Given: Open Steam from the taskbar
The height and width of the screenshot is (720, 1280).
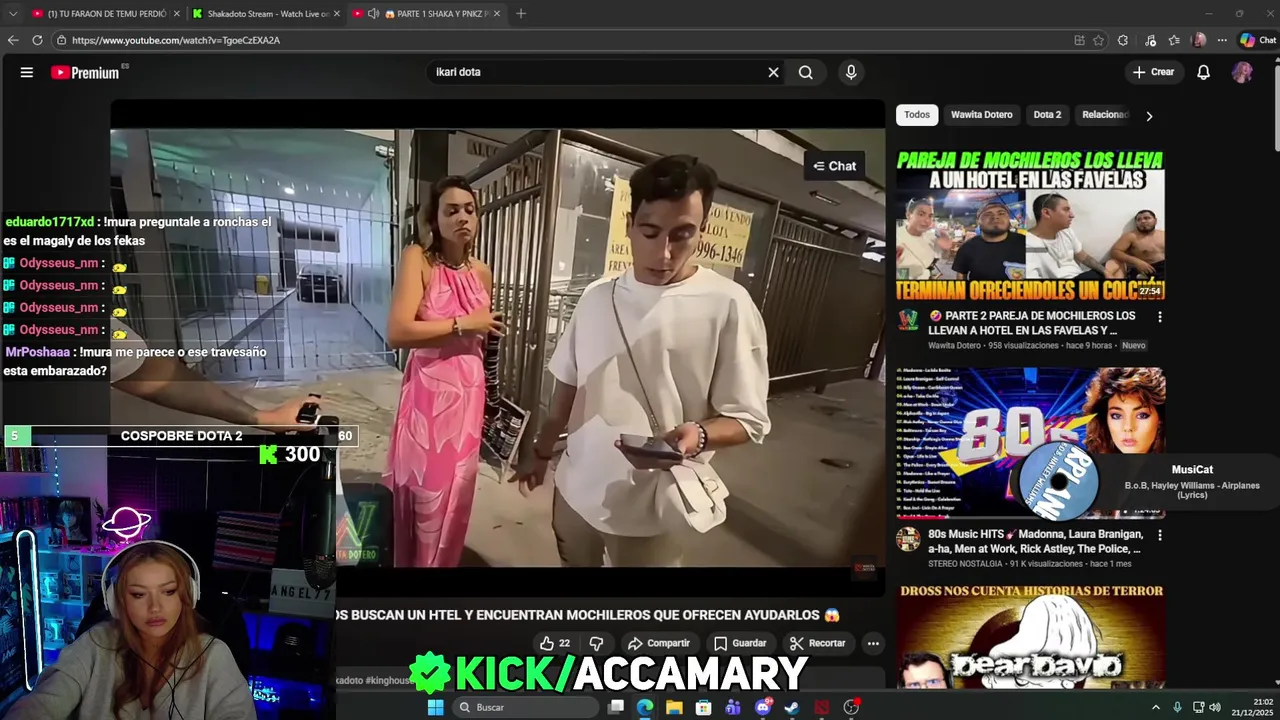Looking at the screenshot, I should [x=792, y=707].
